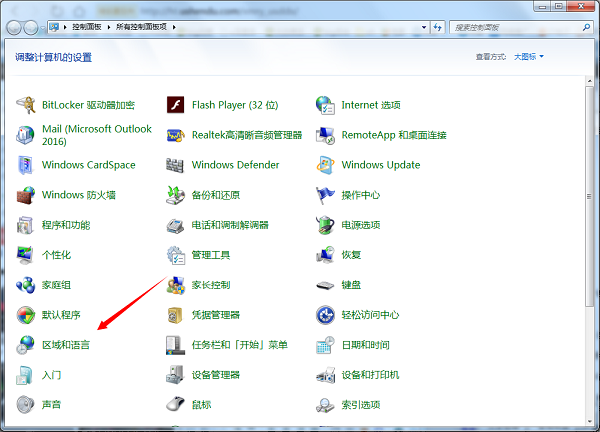Open Windows 防火墙 icon

point(26,195)
